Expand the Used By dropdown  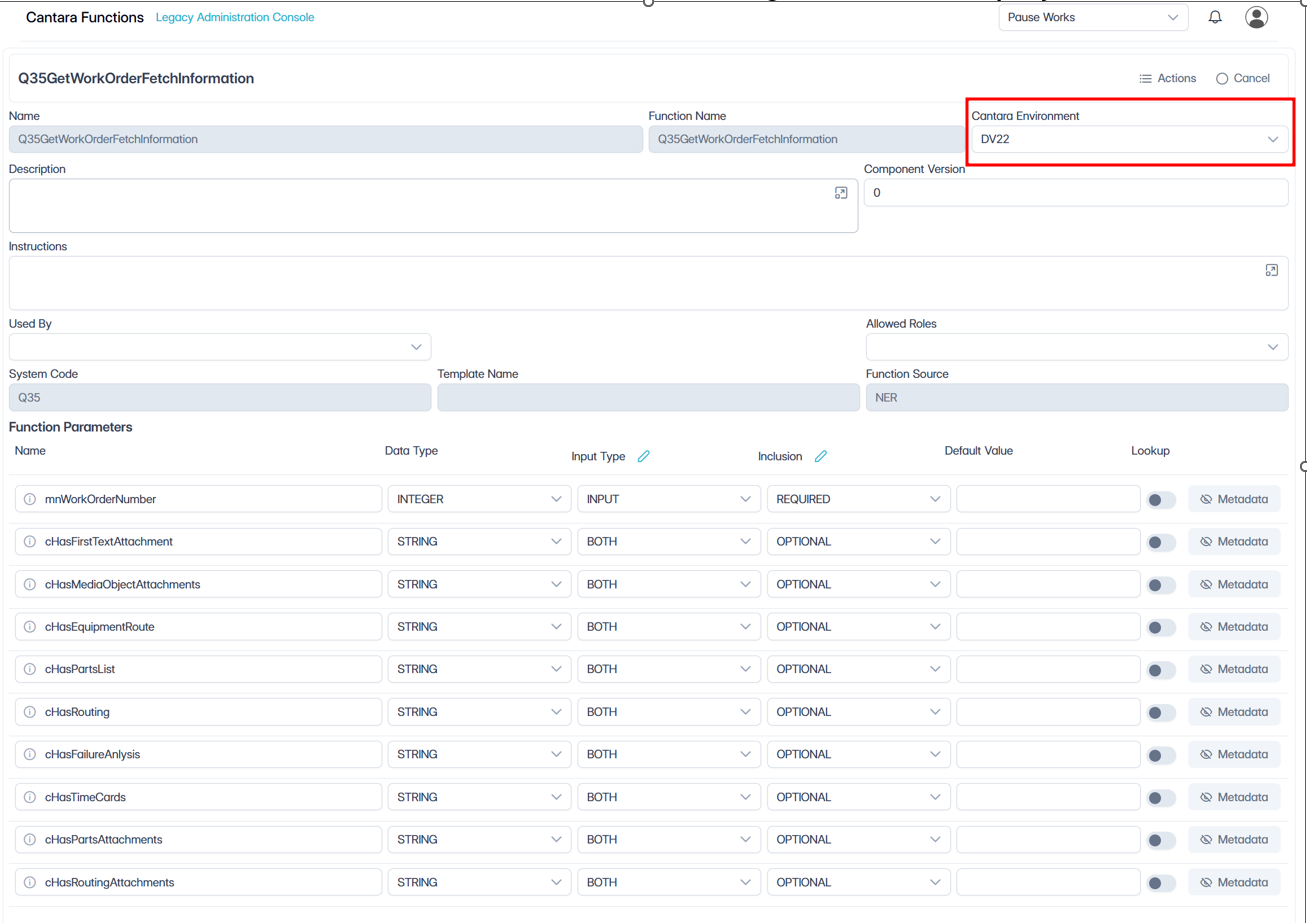pos(220,347)
